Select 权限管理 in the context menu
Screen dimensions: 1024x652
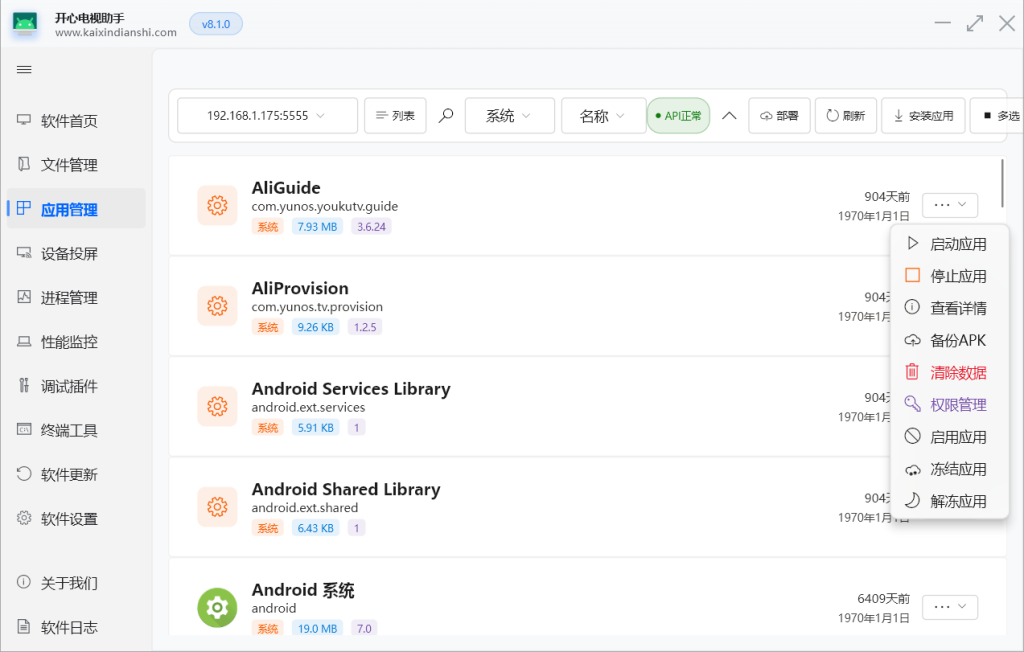pyautogui.click(x=957, y=405)
